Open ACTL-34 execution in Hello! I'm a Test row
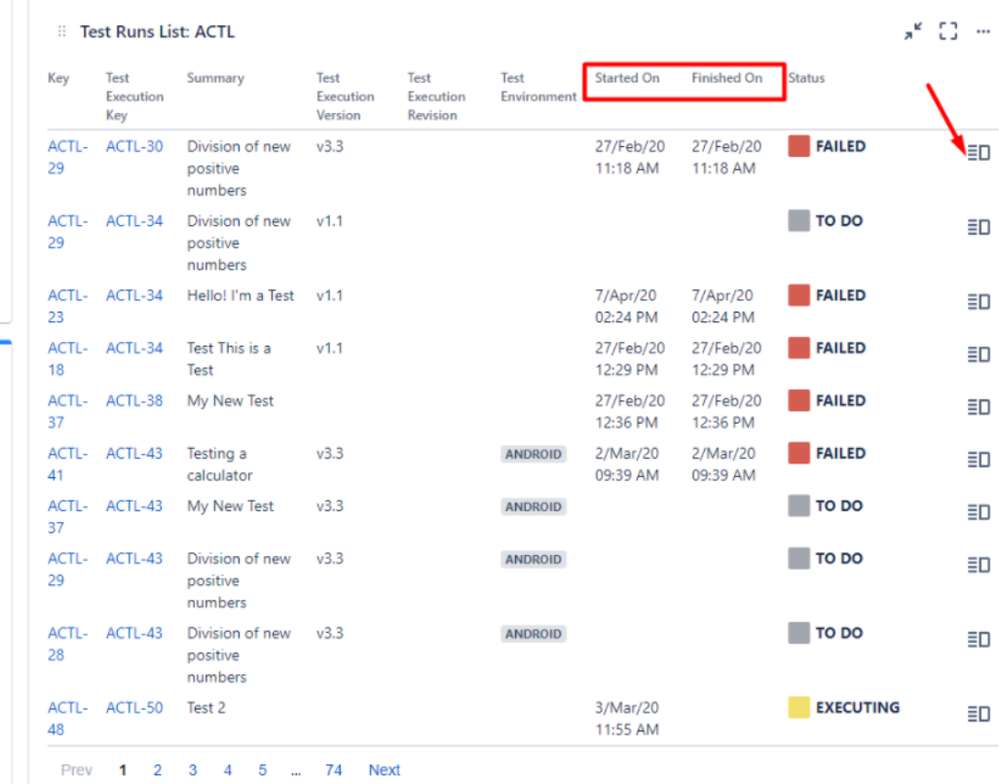The height and width of the screenshot is (784, 999). pos(134,296)
